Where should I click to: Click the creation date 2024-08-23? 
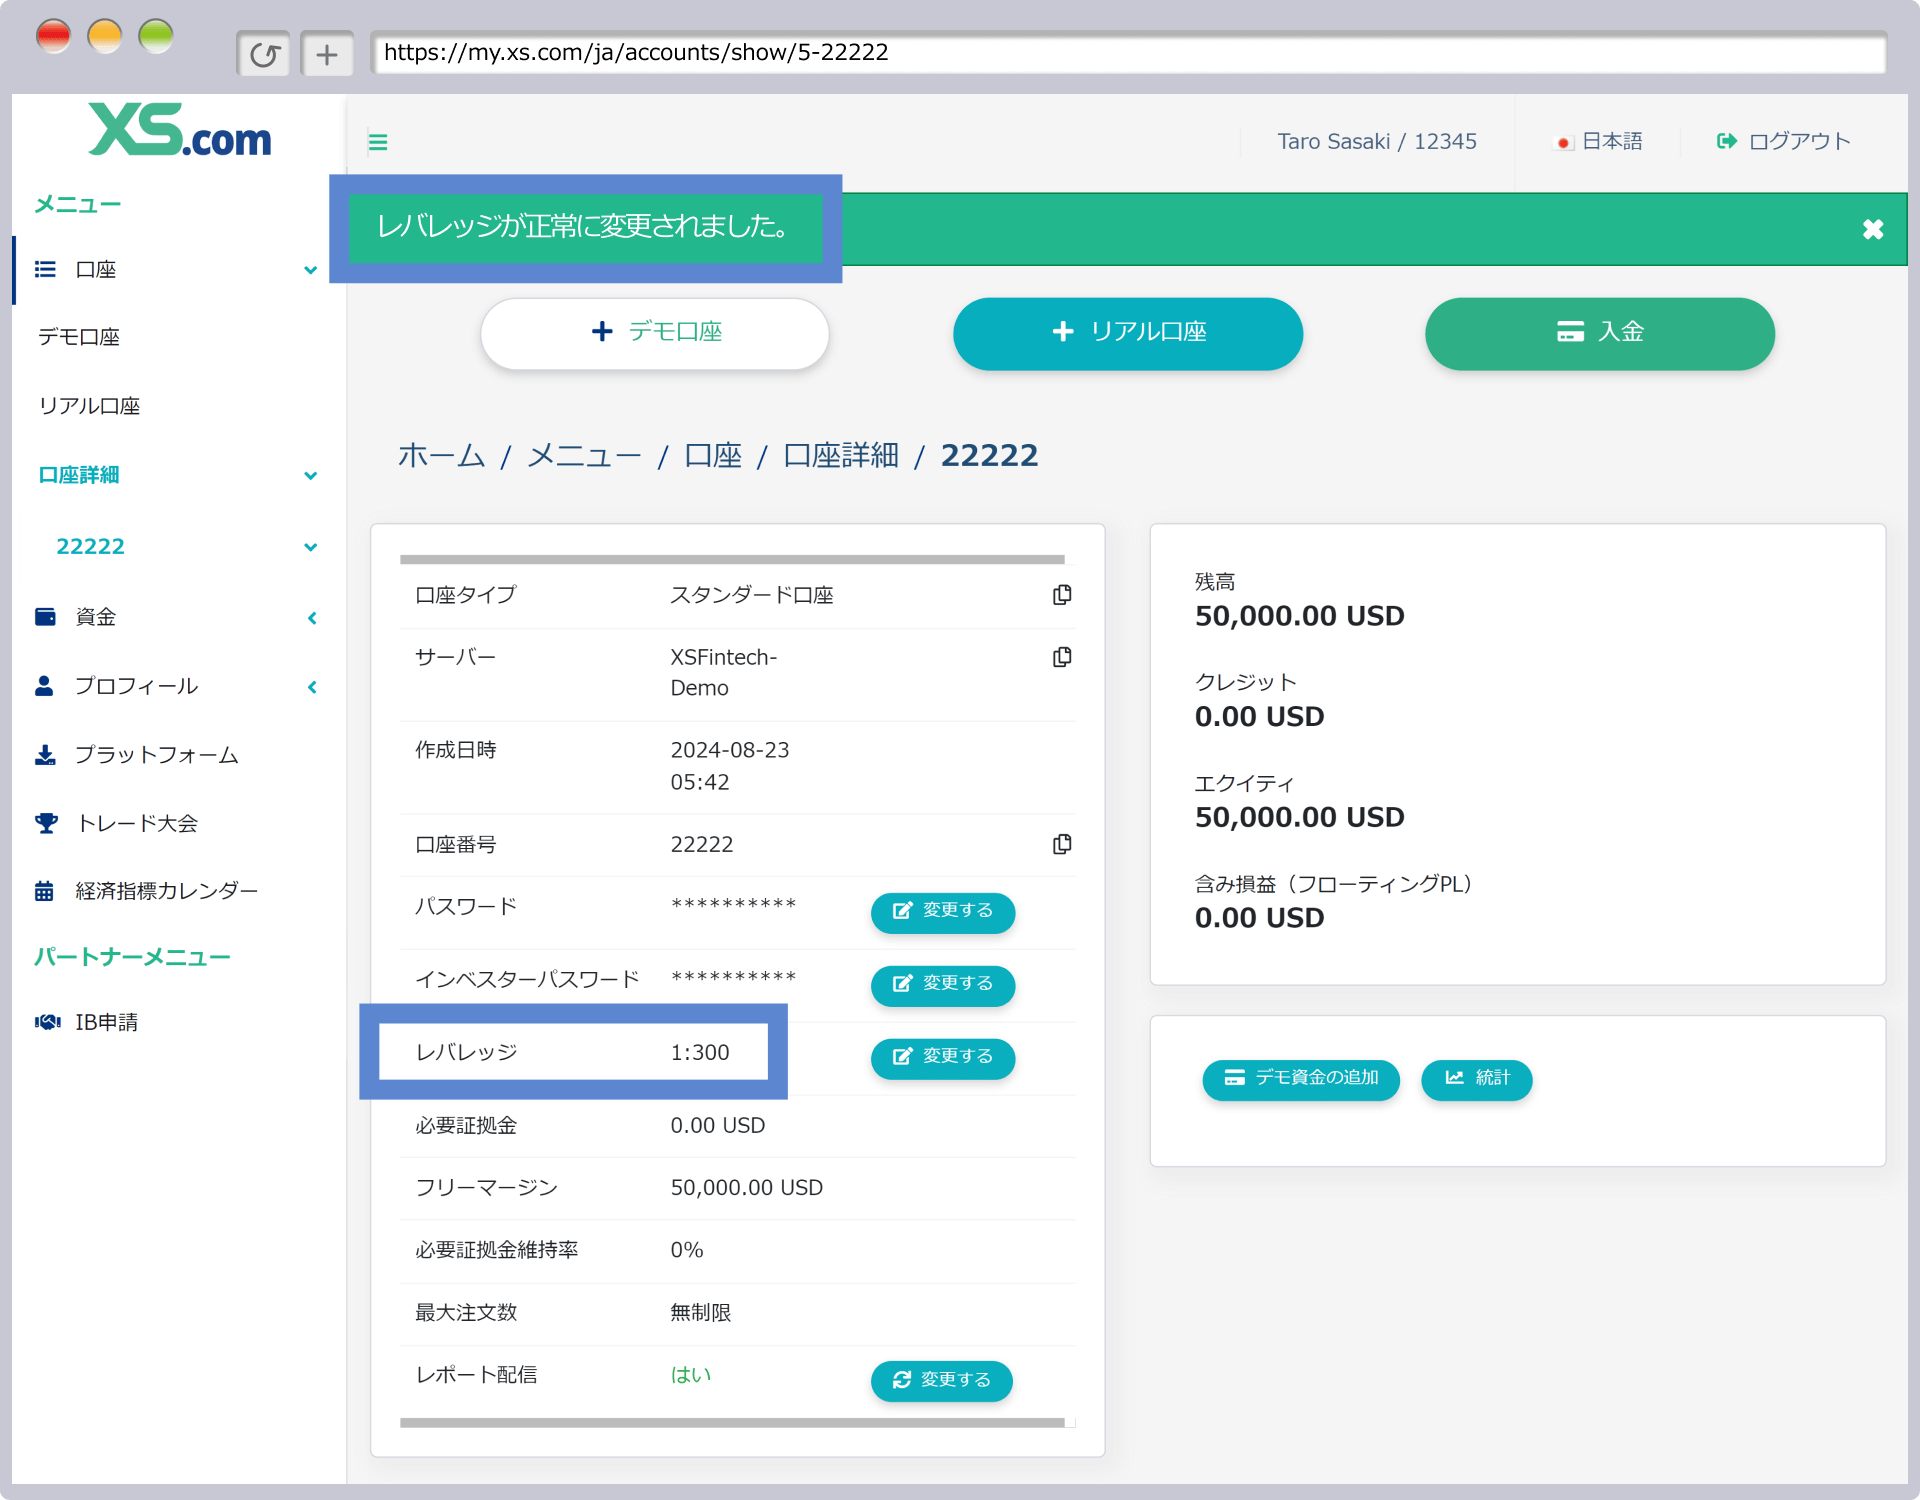[x=730, y=750]
